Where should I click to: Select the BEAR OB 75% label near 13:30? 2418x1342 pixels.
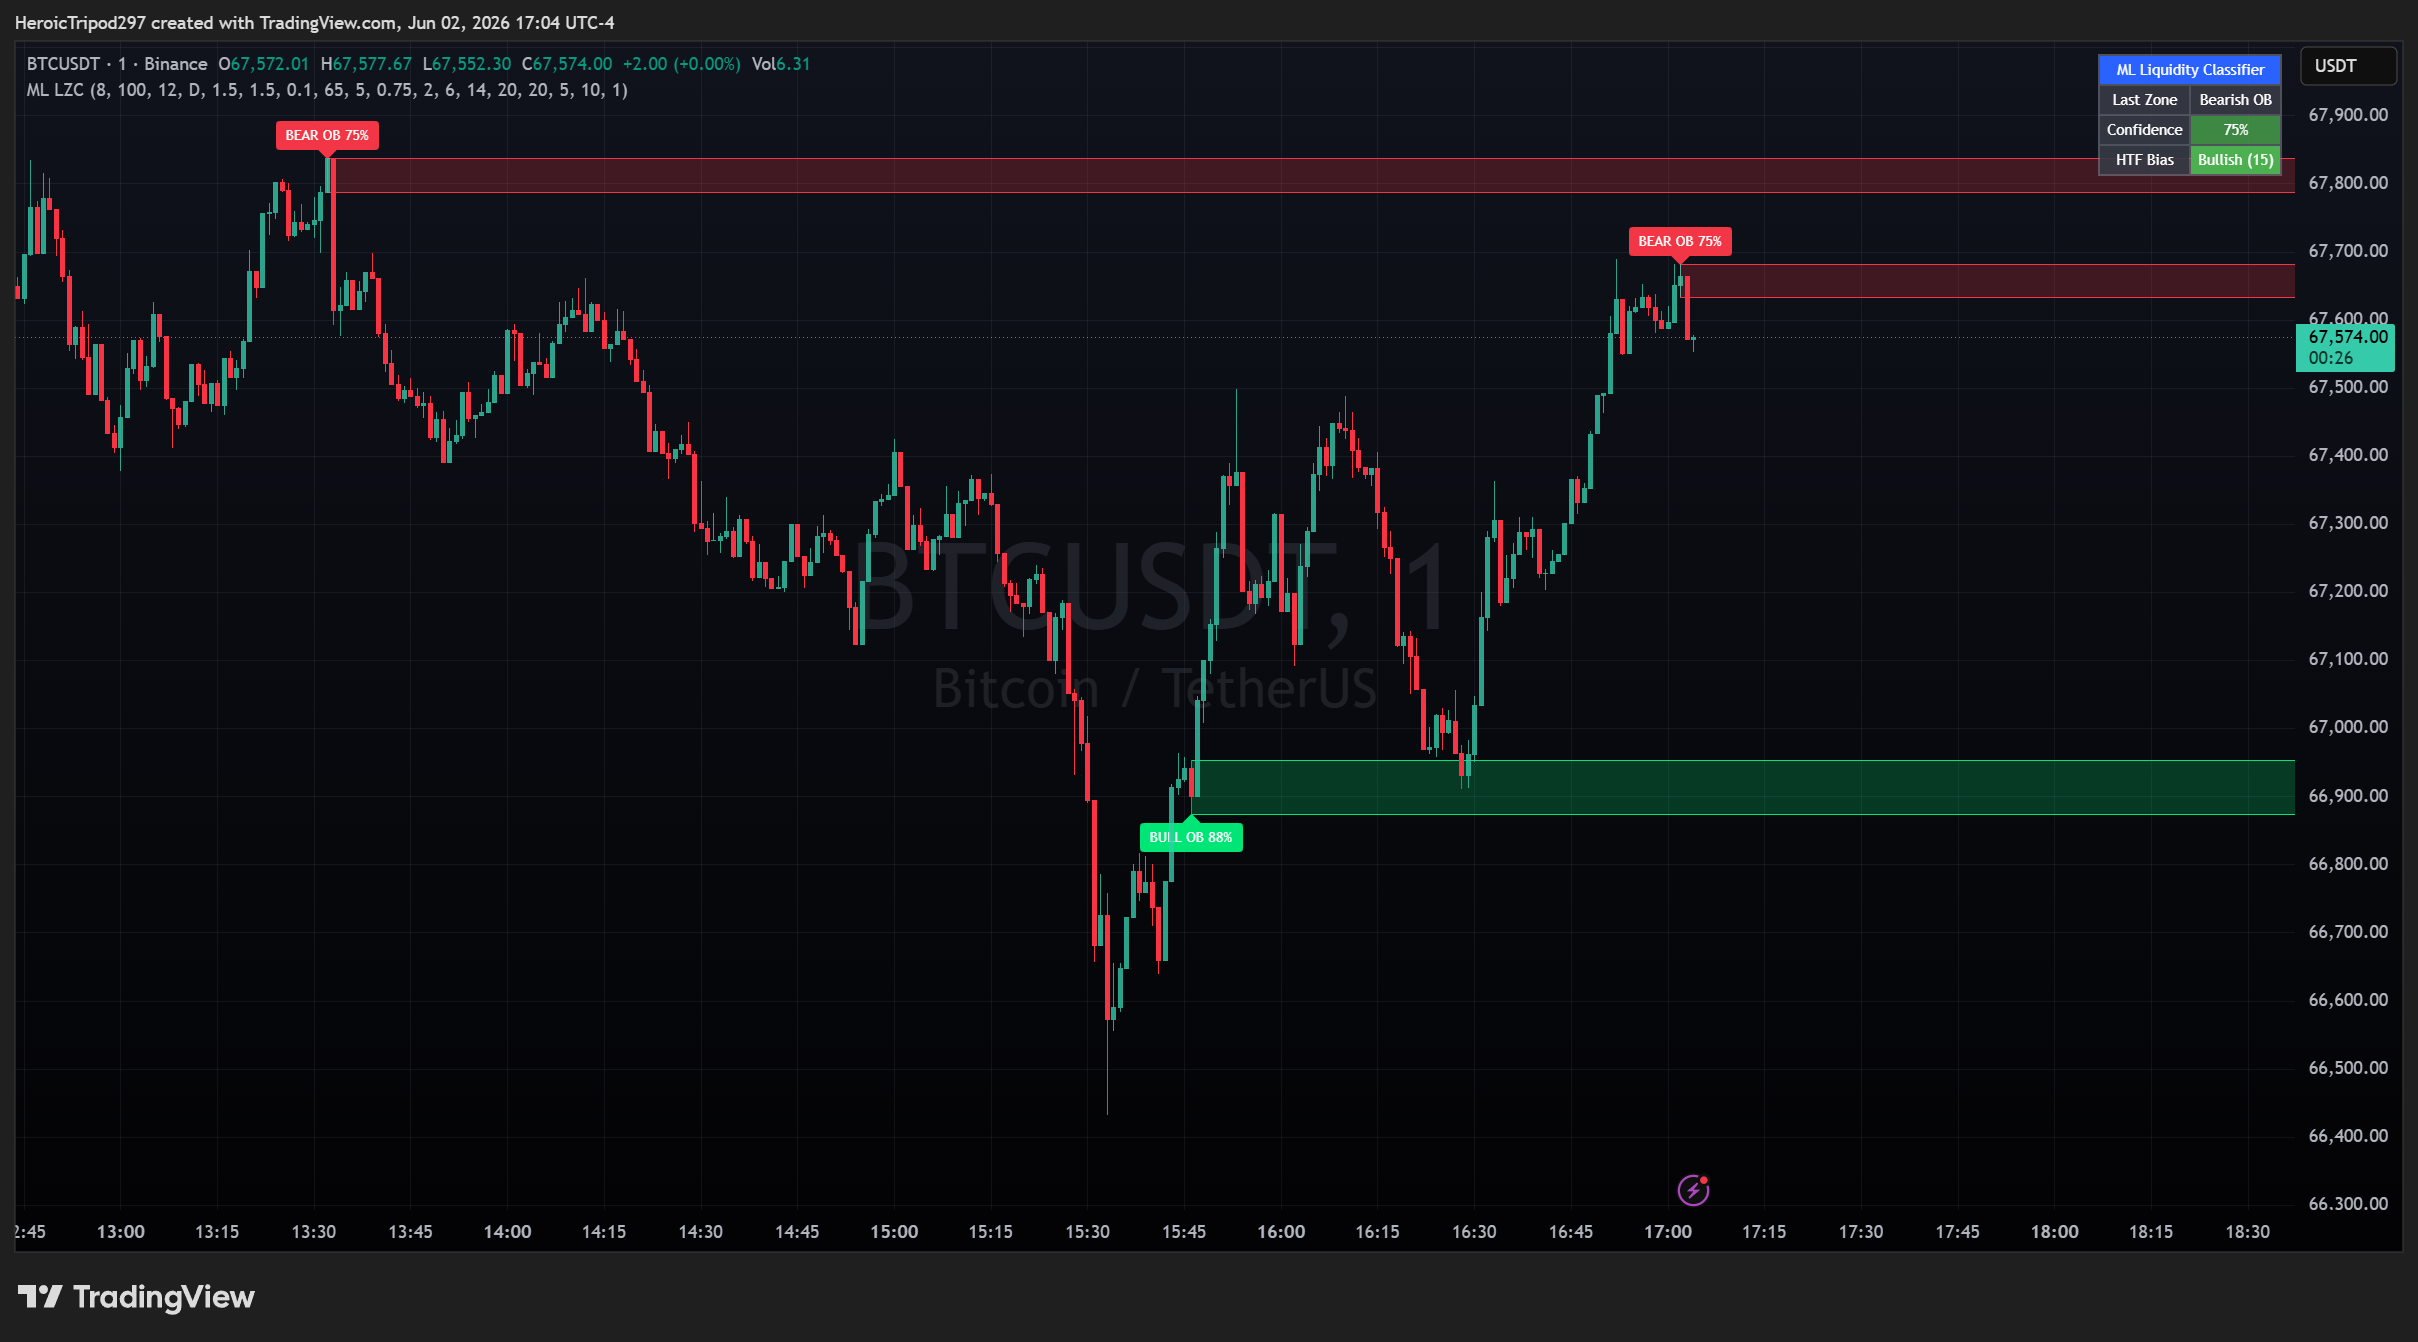(327, 135)
